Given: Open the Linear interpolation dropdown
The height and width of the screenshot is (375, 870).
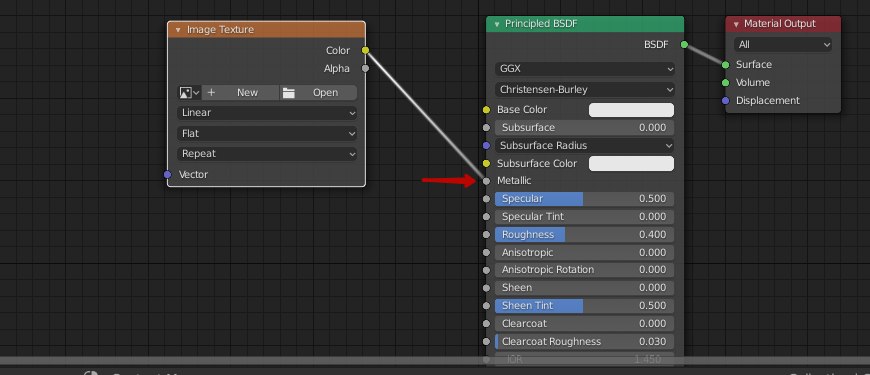Looking at the screenshot, I should [x=267, y=113].
